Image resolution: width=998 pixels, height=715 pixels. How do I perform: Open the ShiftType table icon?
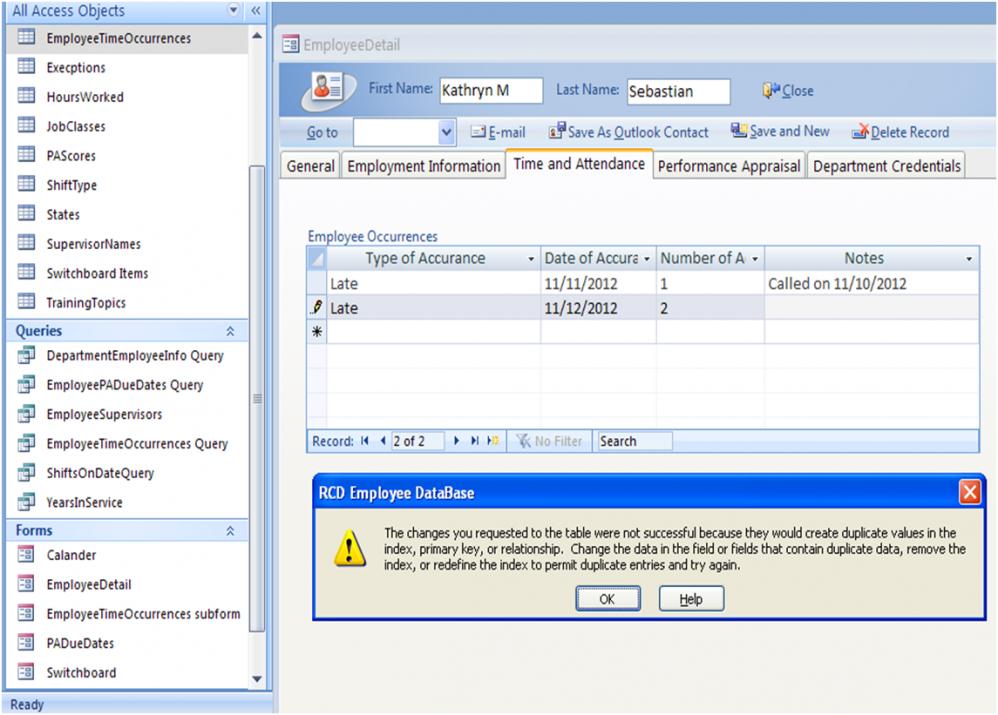point(27,184)
